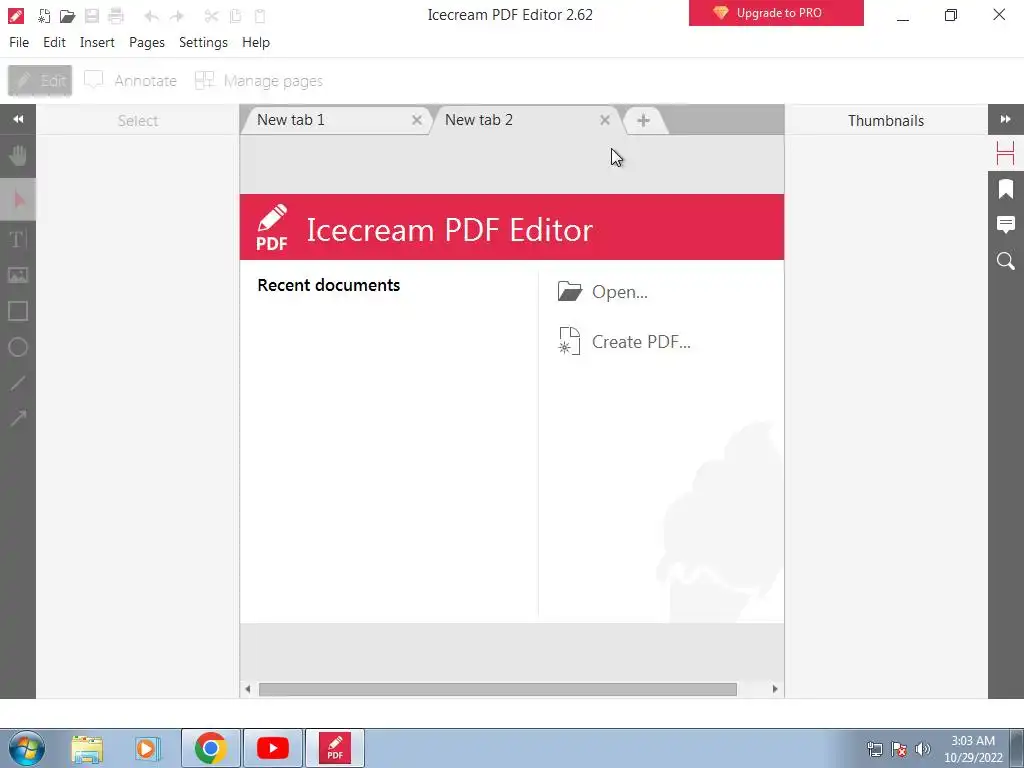Click the taskbar clock showing 3:03 AM
The width and height of the screenshot is (1024, 768).
click(x=973, y=748)
